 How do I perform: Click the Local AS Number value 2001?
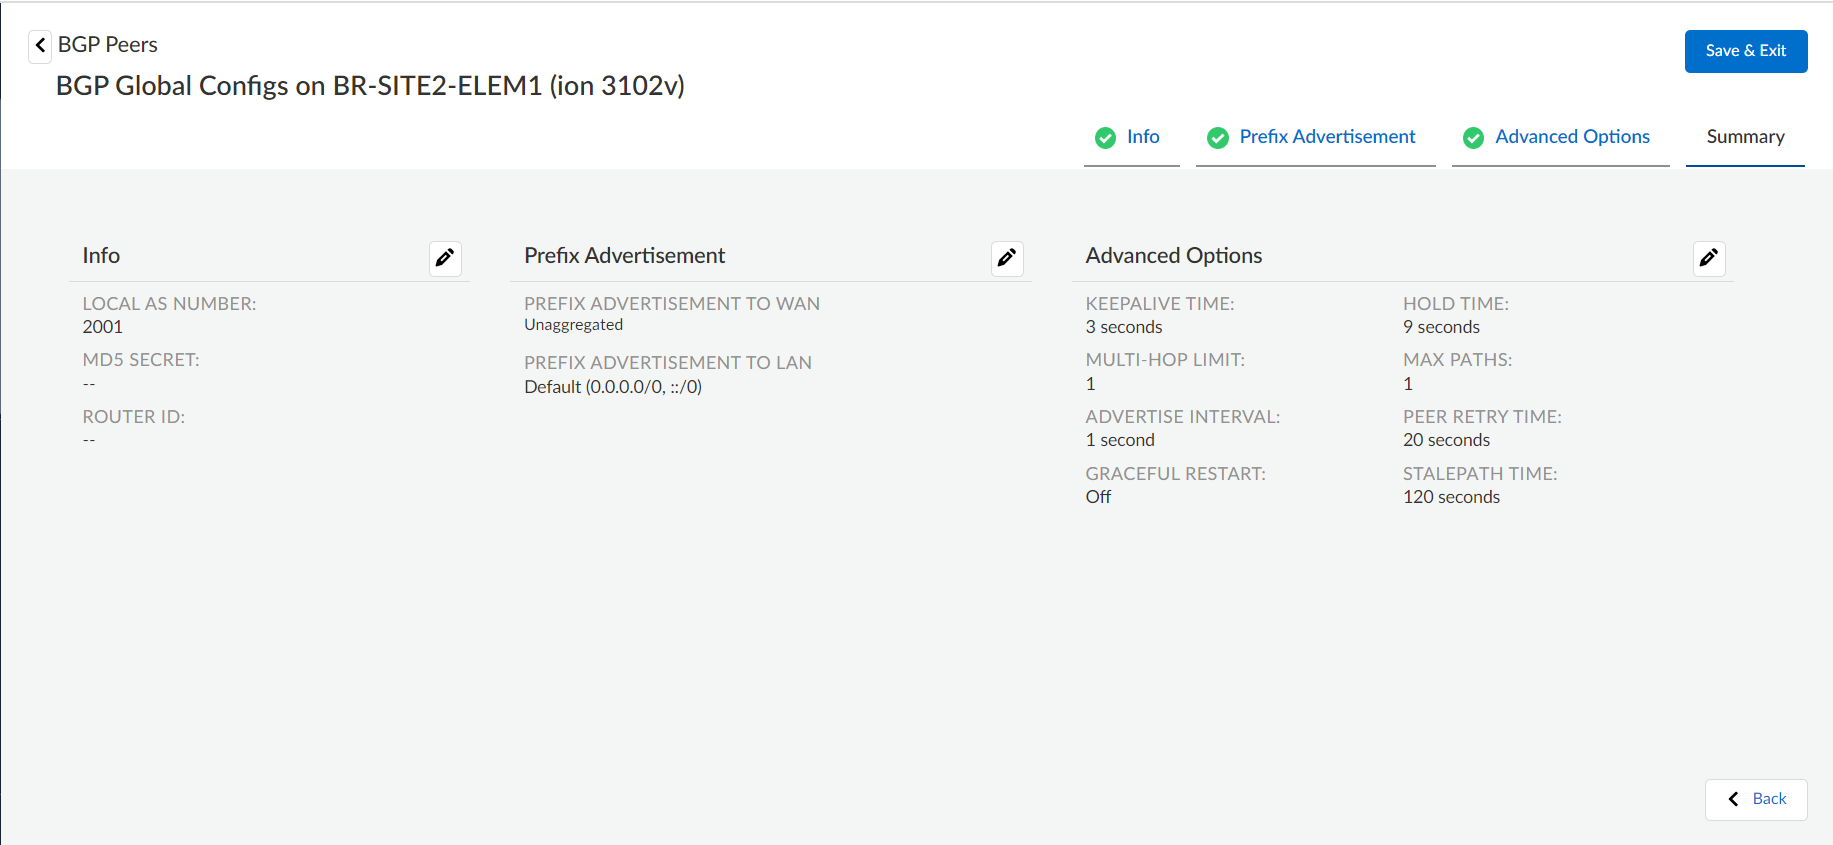point(103,327)
